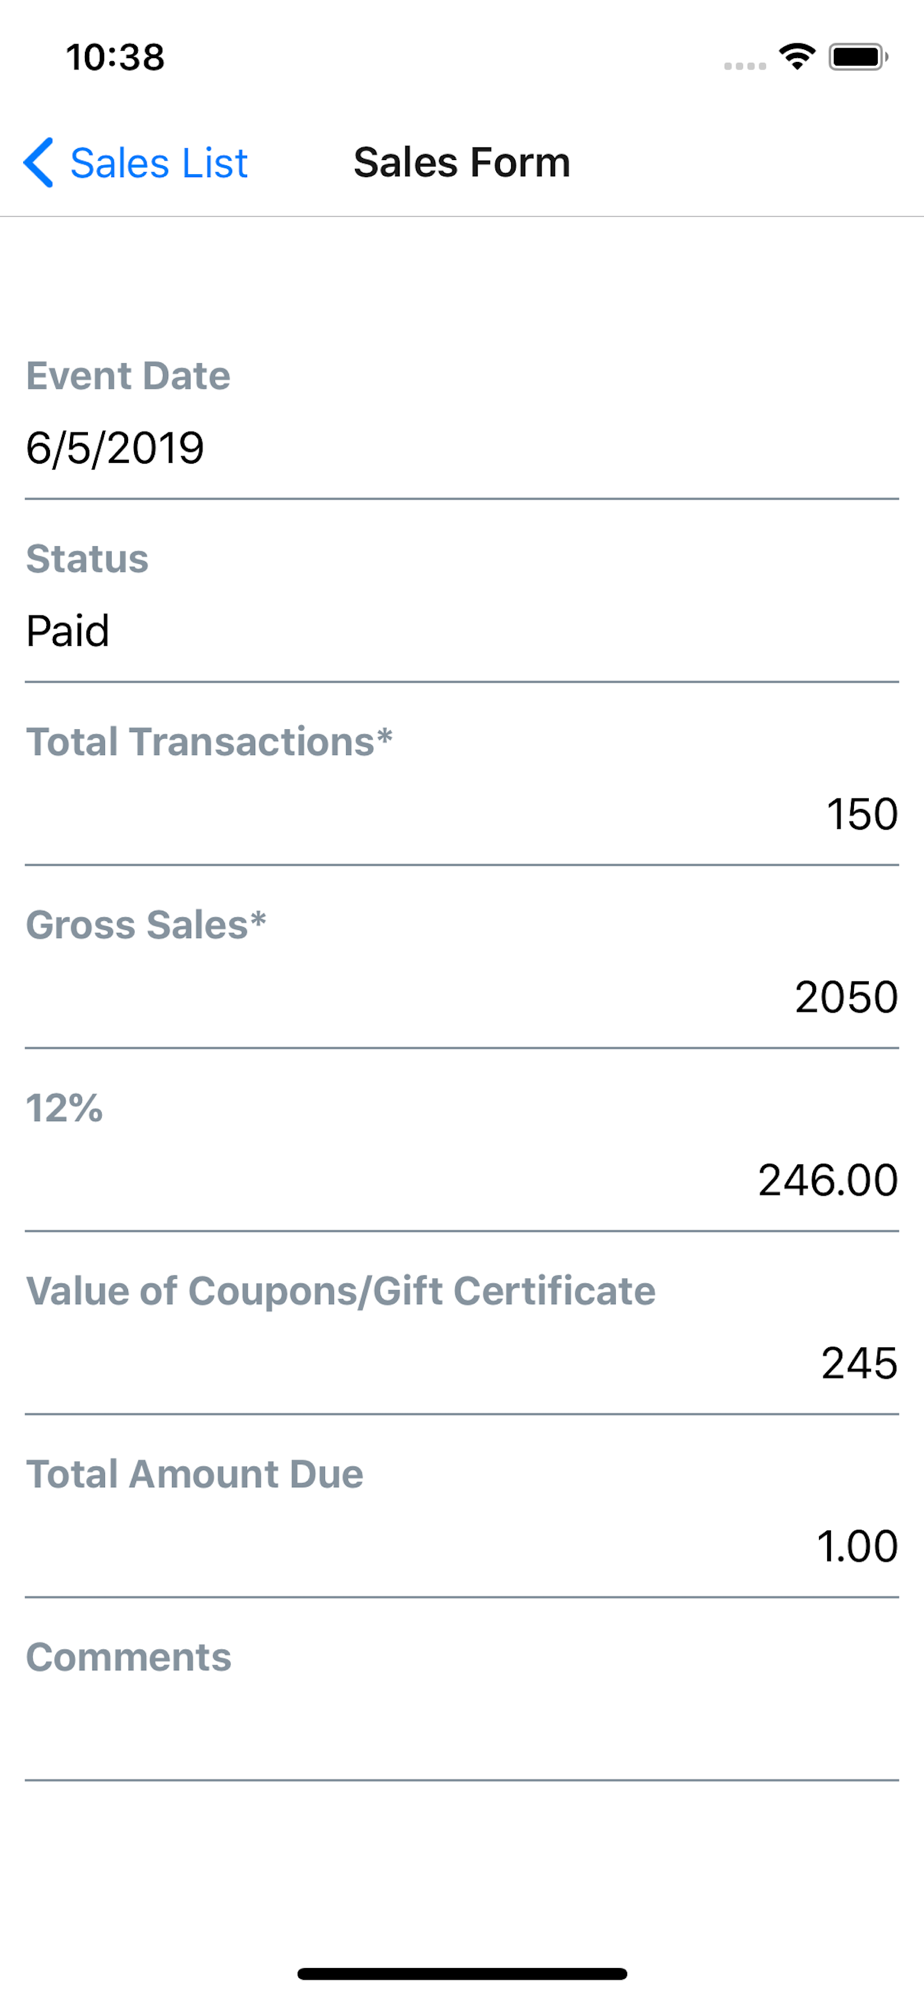Edit the Total Transactions value 150
The height and width of the screenshot is (2000, 924).
click(462, 814)
